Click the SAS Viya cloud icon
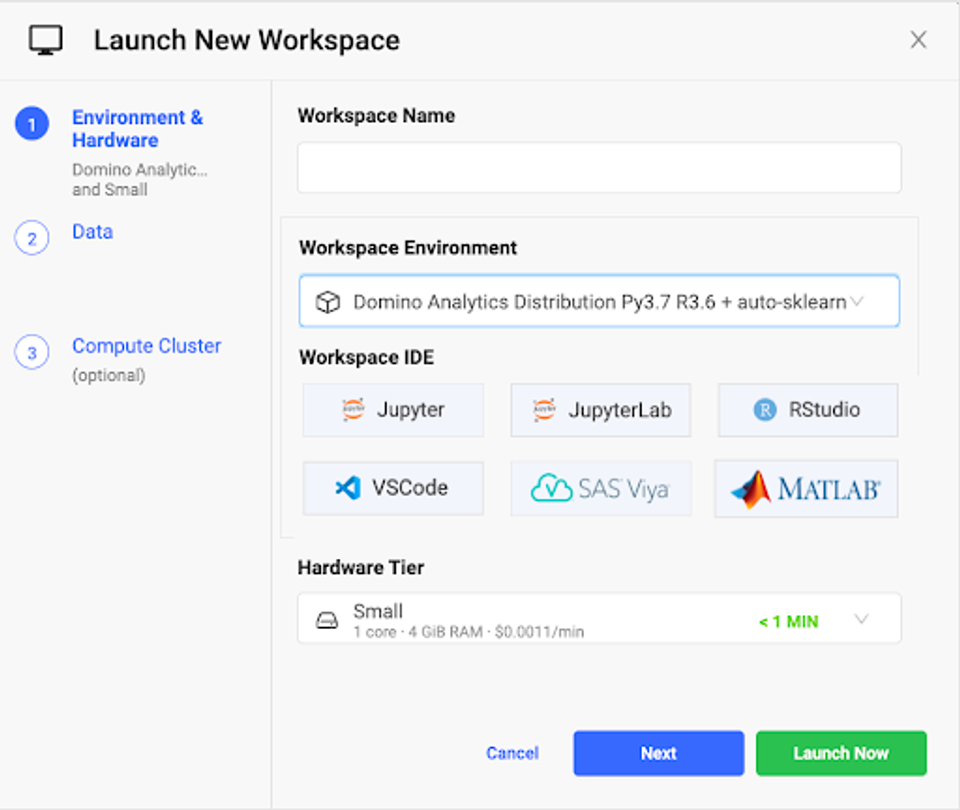The height and width of the screenshot is (810, 960). pyautogui.click(x=552, y=488)
